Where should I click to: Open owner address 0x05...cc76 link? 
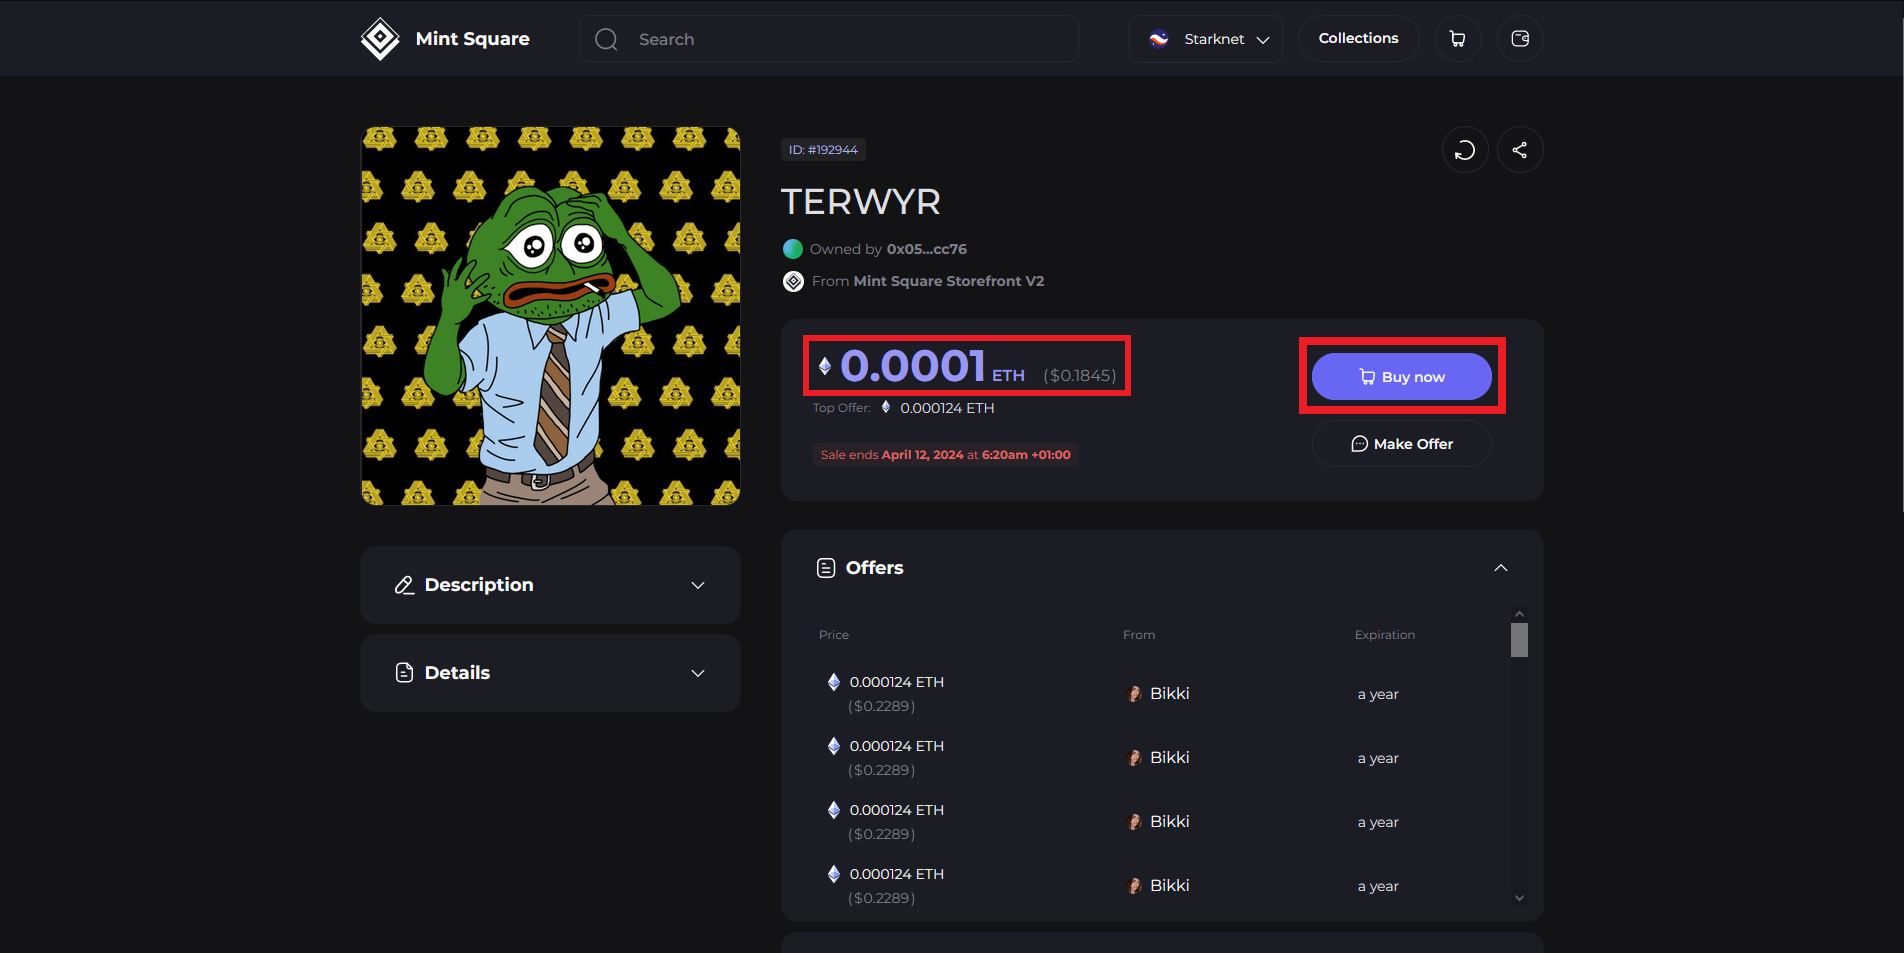[926, 249]
